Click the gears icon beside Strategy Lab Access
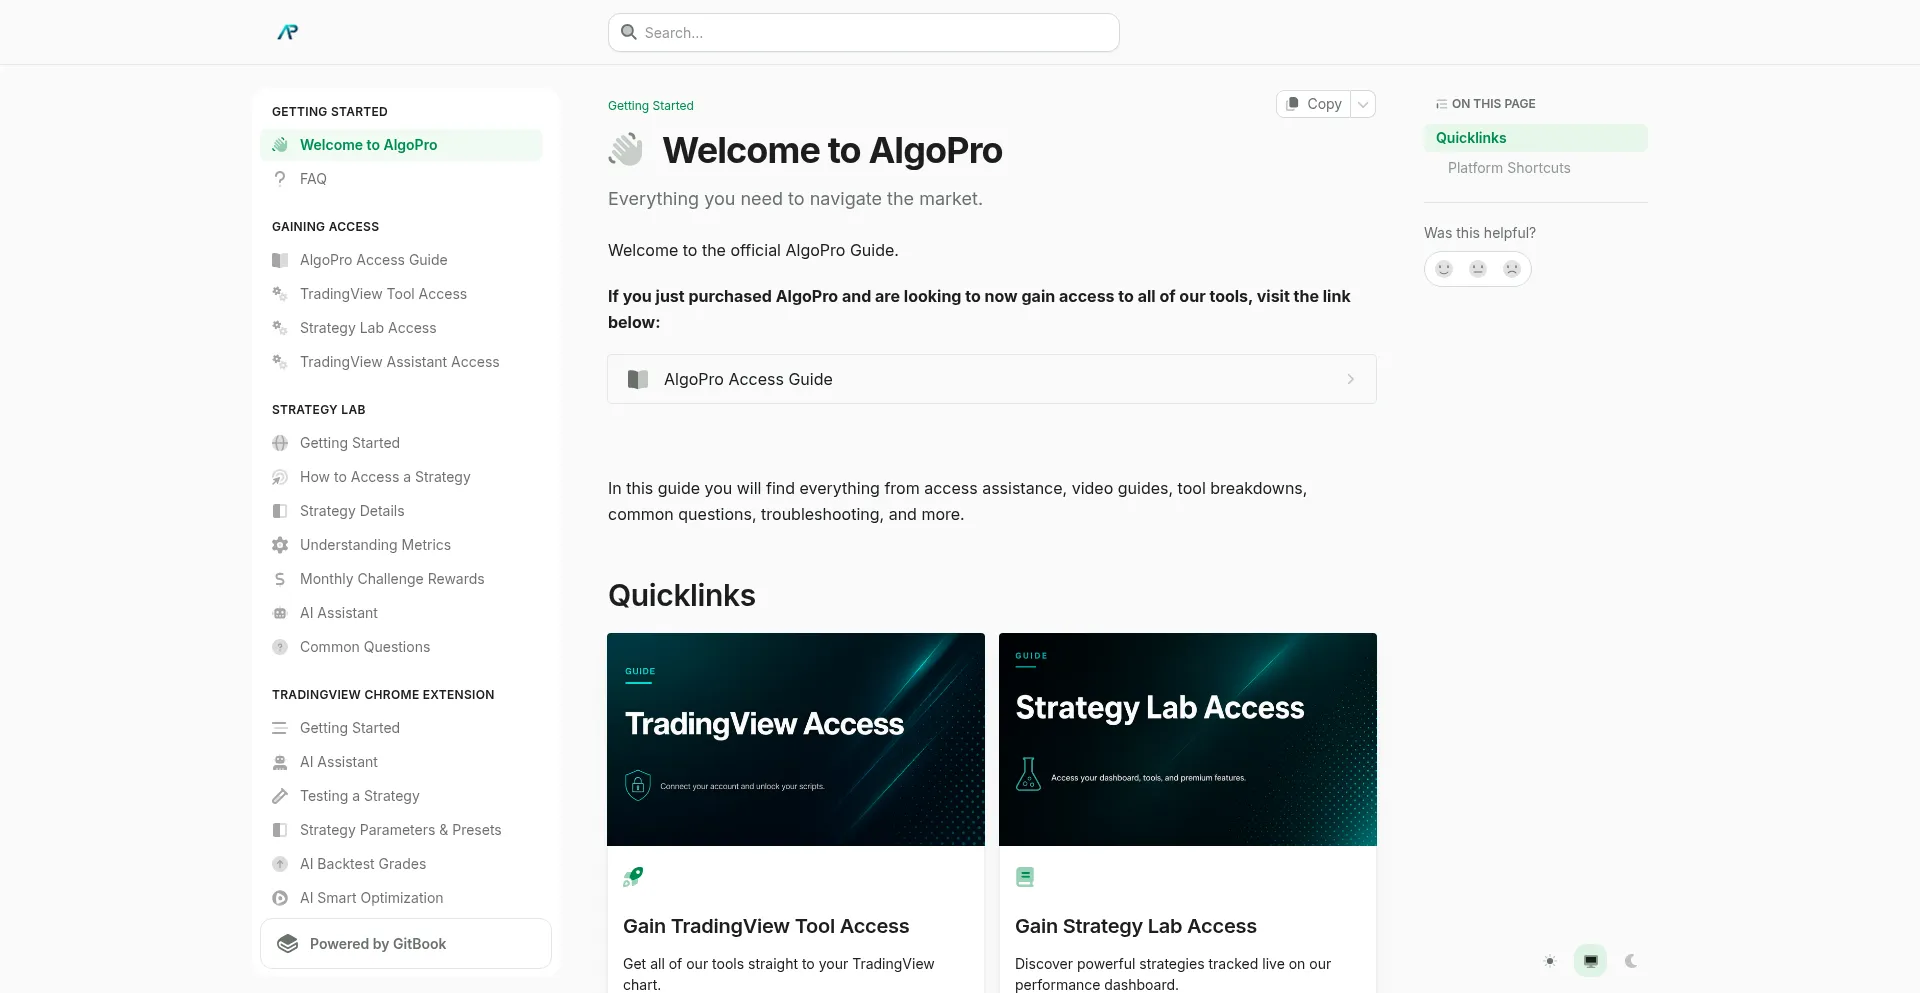Screen dimensions: 1920x993 [280, 328]
